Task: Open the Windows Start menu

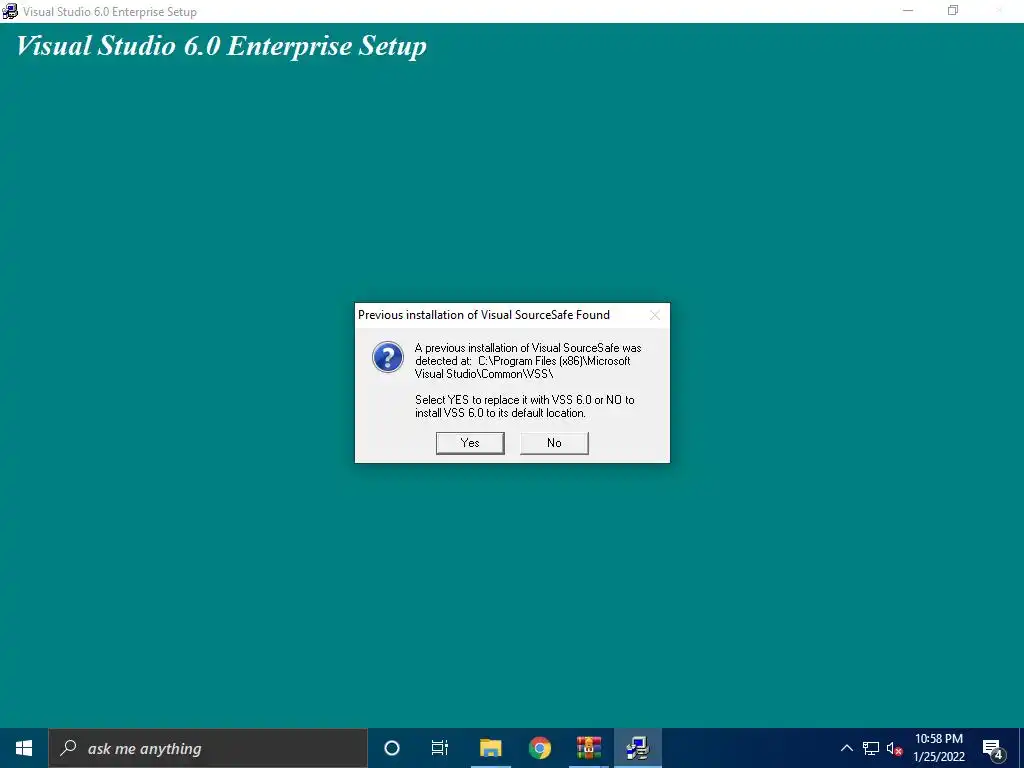Action: [24, 748]
